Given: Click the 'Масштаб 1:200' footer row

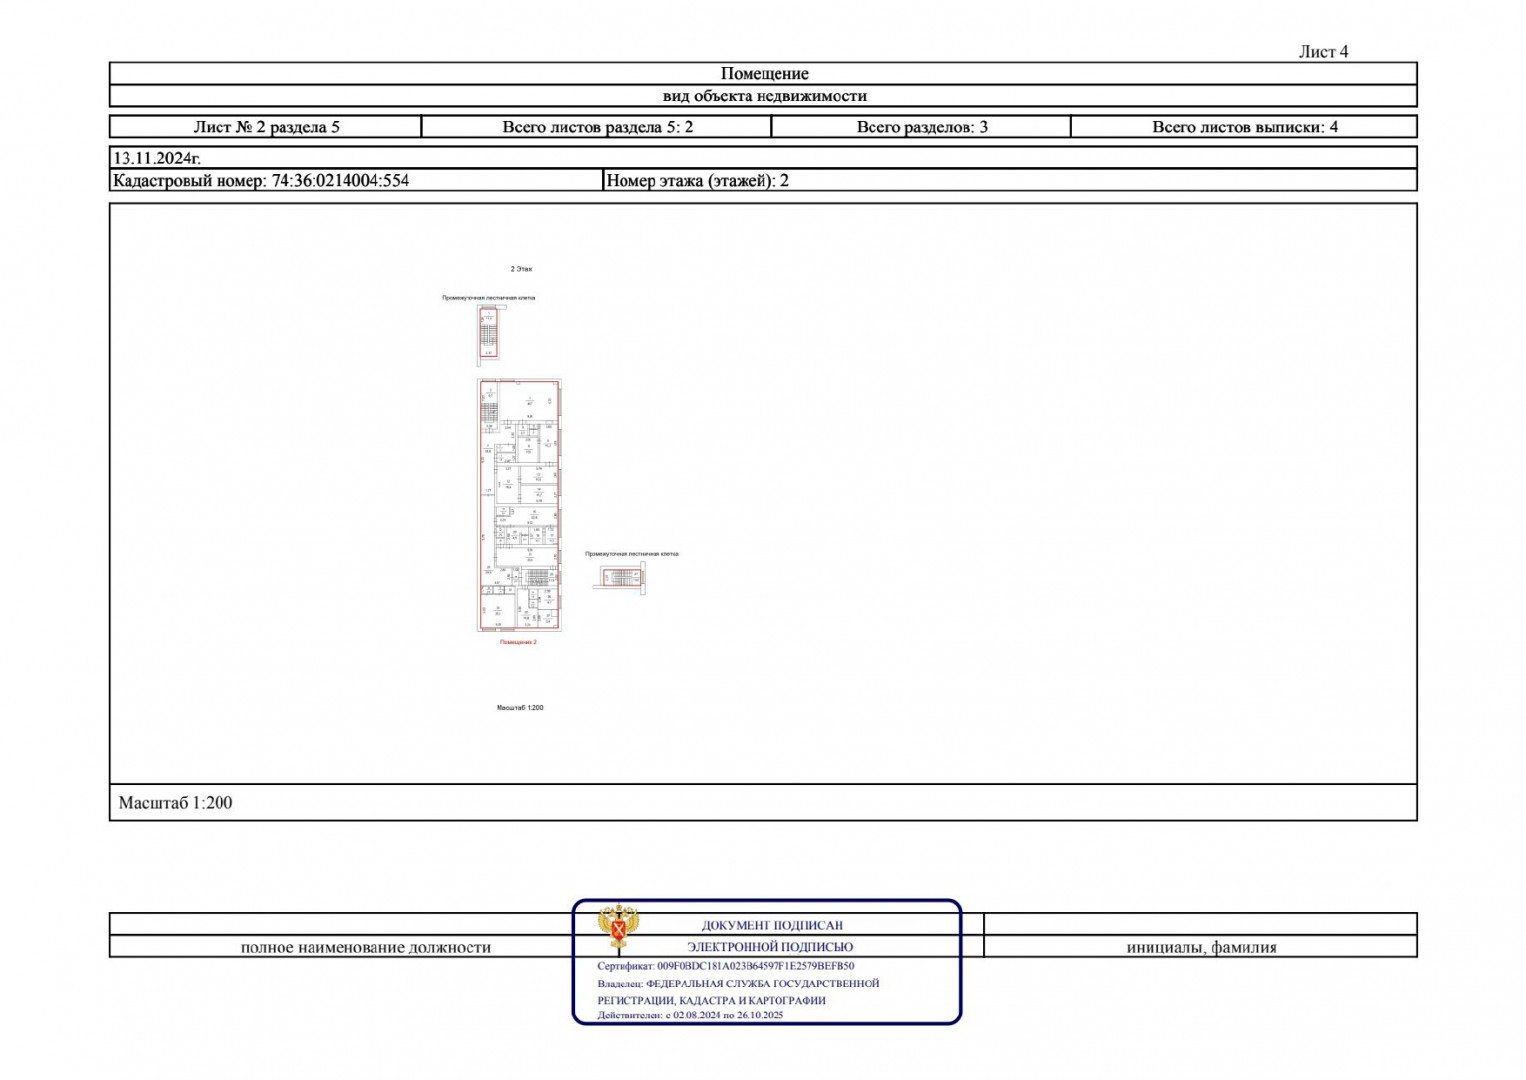Looking at the screenshot, I should pos(176,803).
